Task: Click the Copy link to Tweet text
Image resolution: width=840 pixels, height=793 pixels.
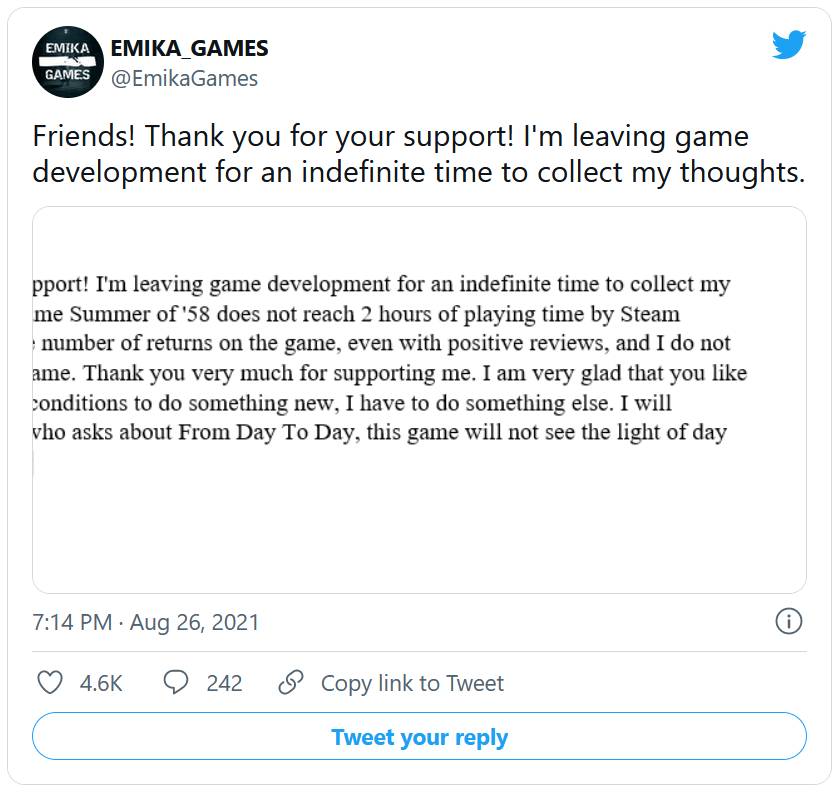Action: (x=412, y=683)
